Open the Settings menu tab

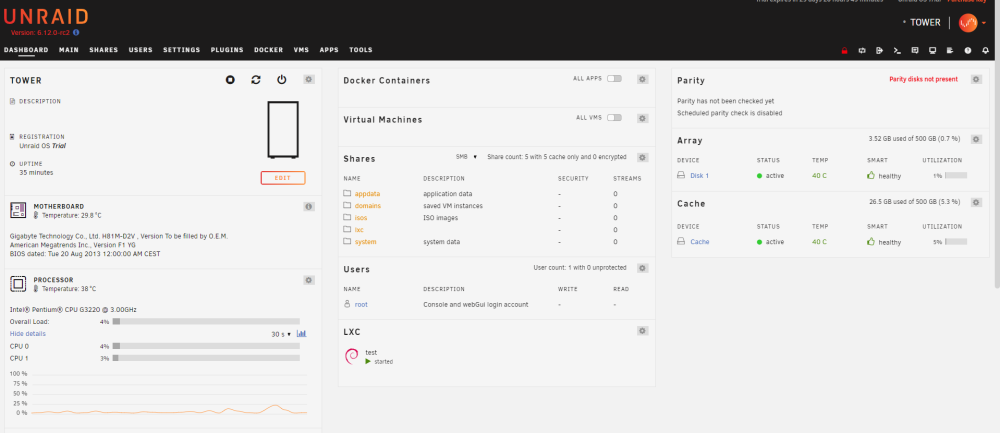coord(181,50)
